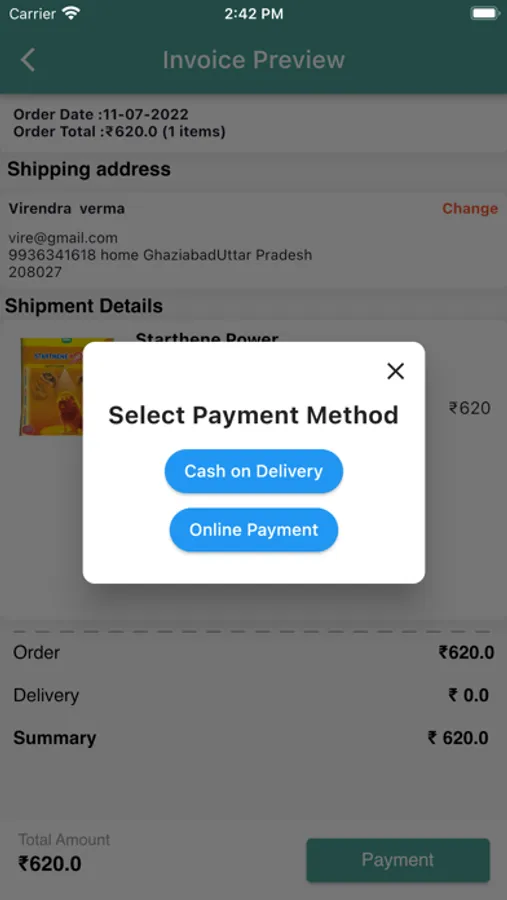
Task: Close the Select Payment Method dialog
Action: 396,371
